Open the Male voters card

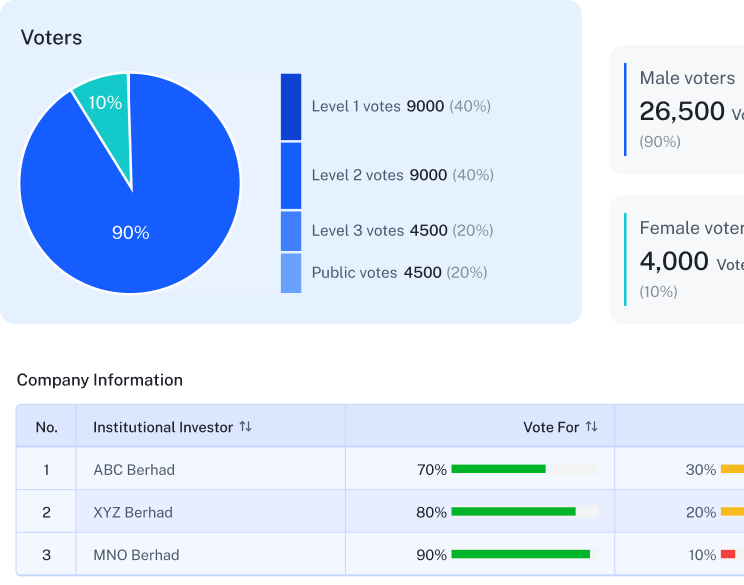tap(680, 109)
